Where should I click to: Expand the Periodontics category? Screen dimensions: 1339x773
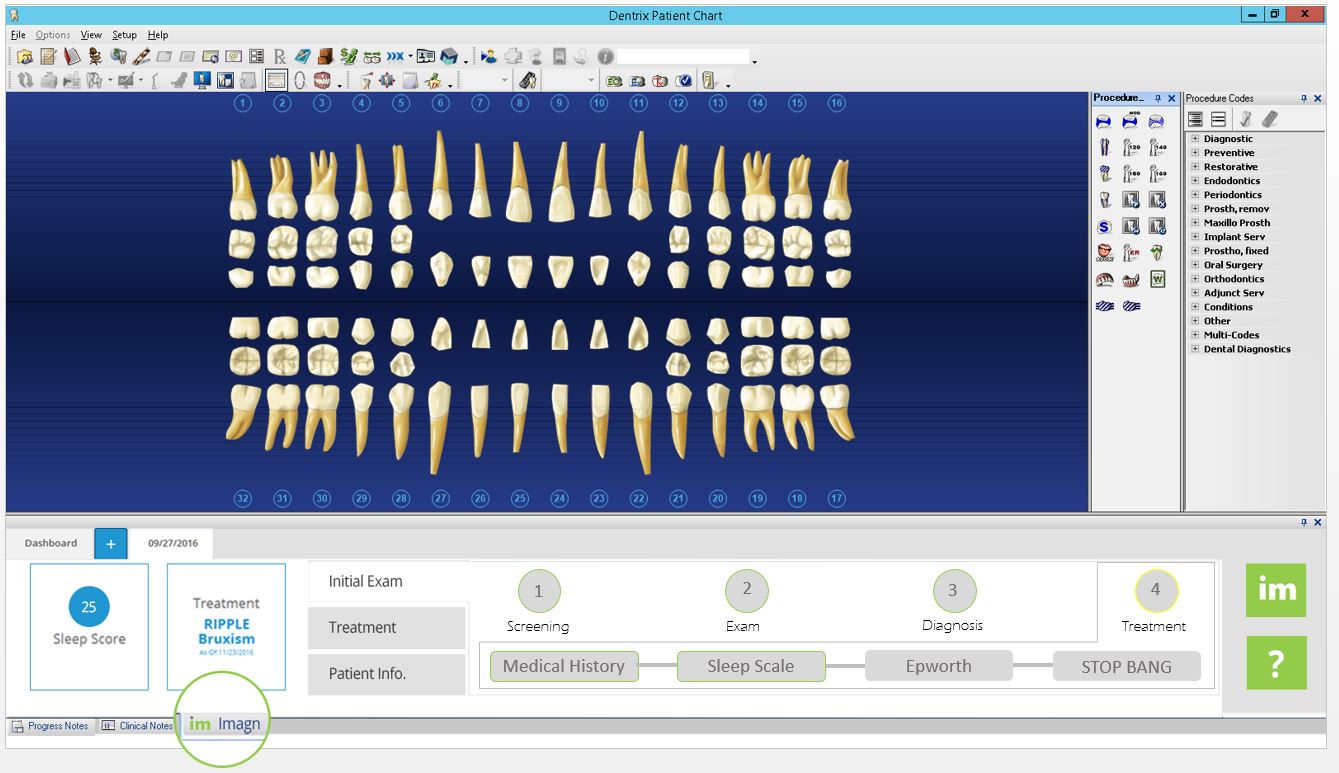pos(1195,195)
